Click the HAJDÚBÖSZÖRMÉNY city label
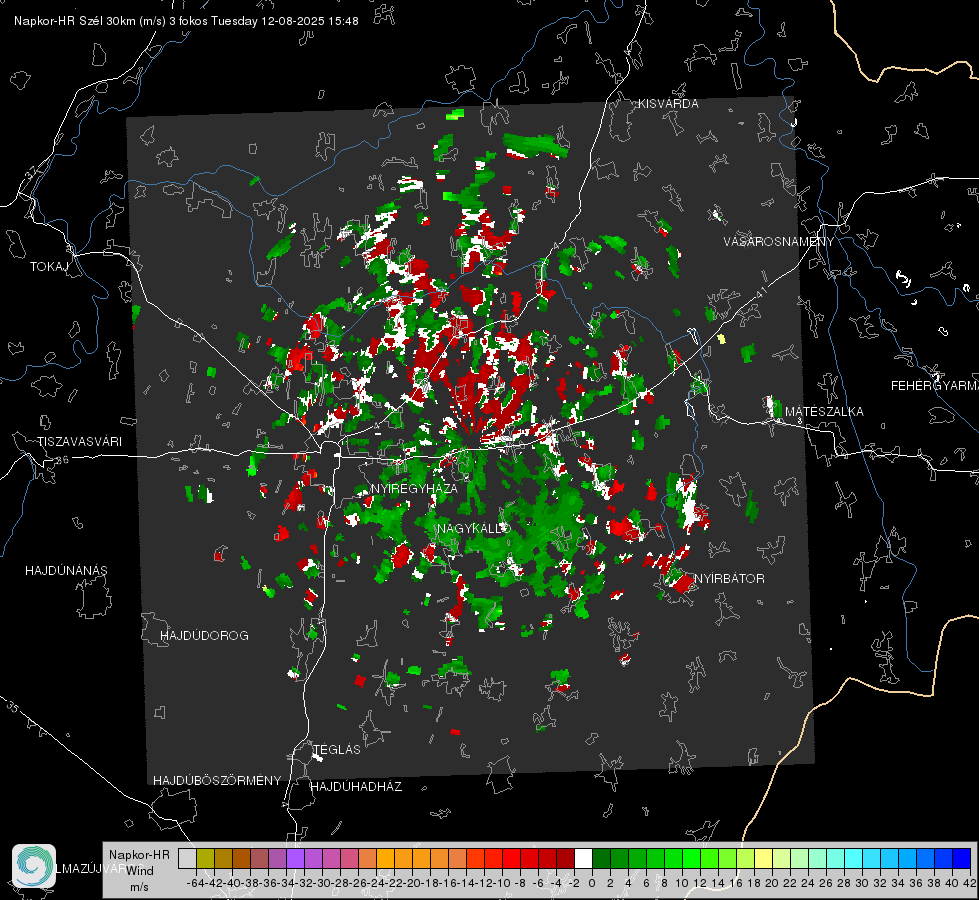 point(217,781)
